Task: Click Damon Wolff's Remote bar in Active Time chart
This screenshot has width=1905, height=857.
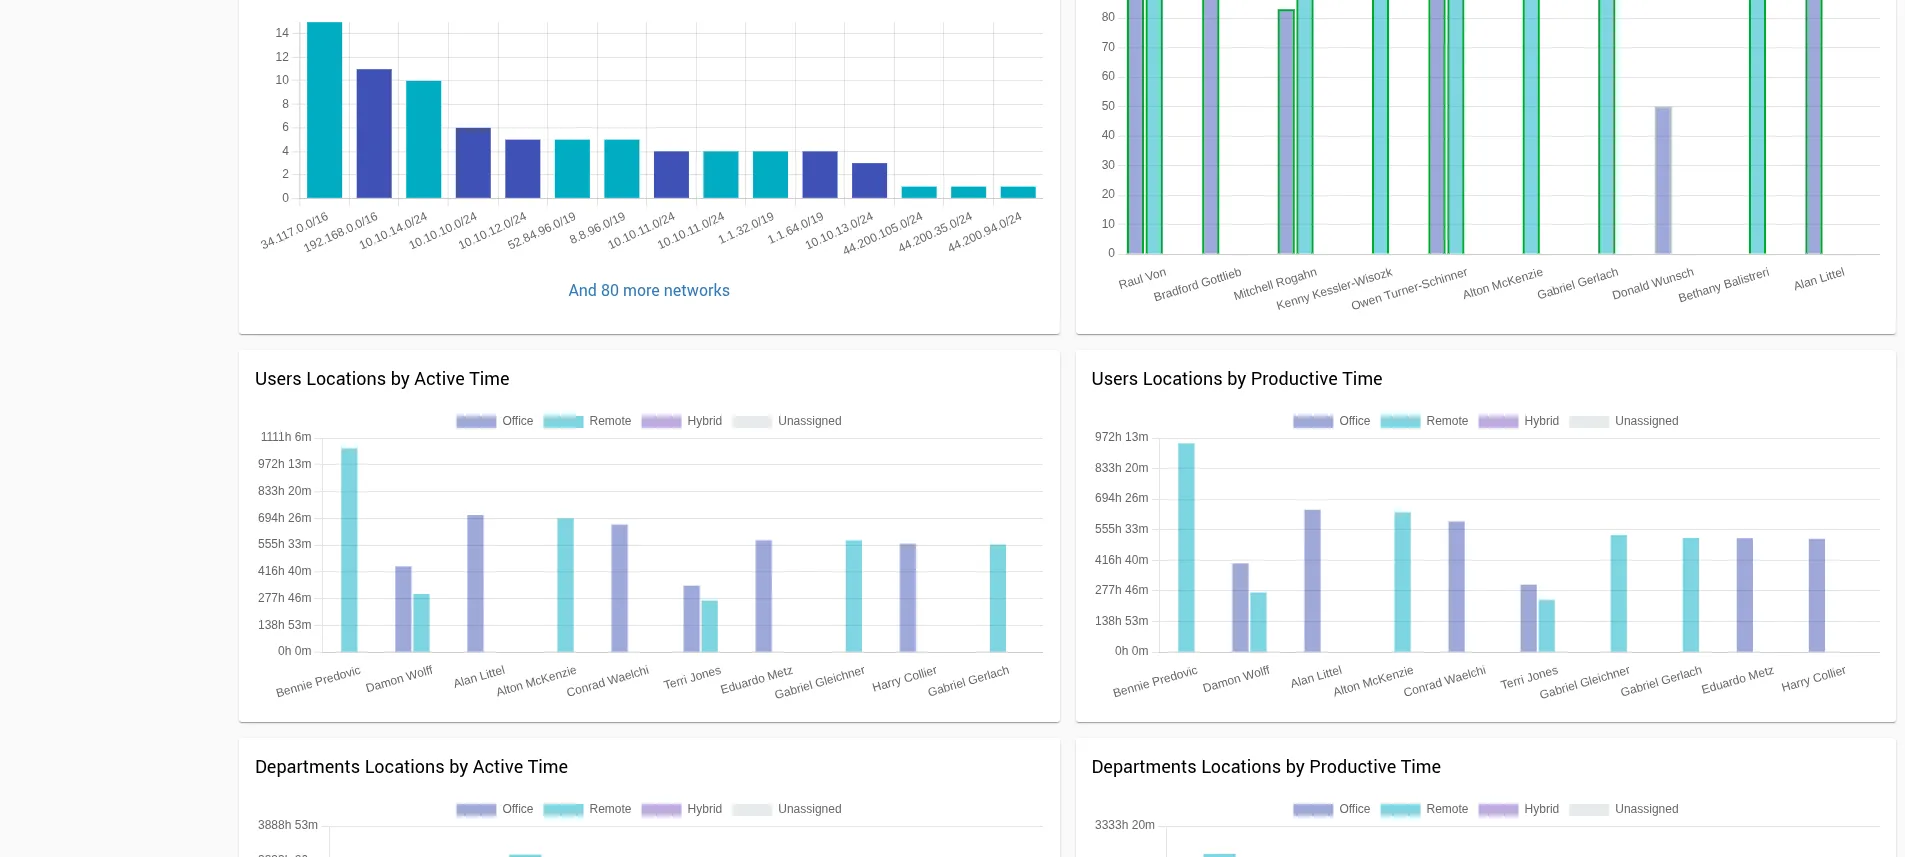Action: (421, 623)
